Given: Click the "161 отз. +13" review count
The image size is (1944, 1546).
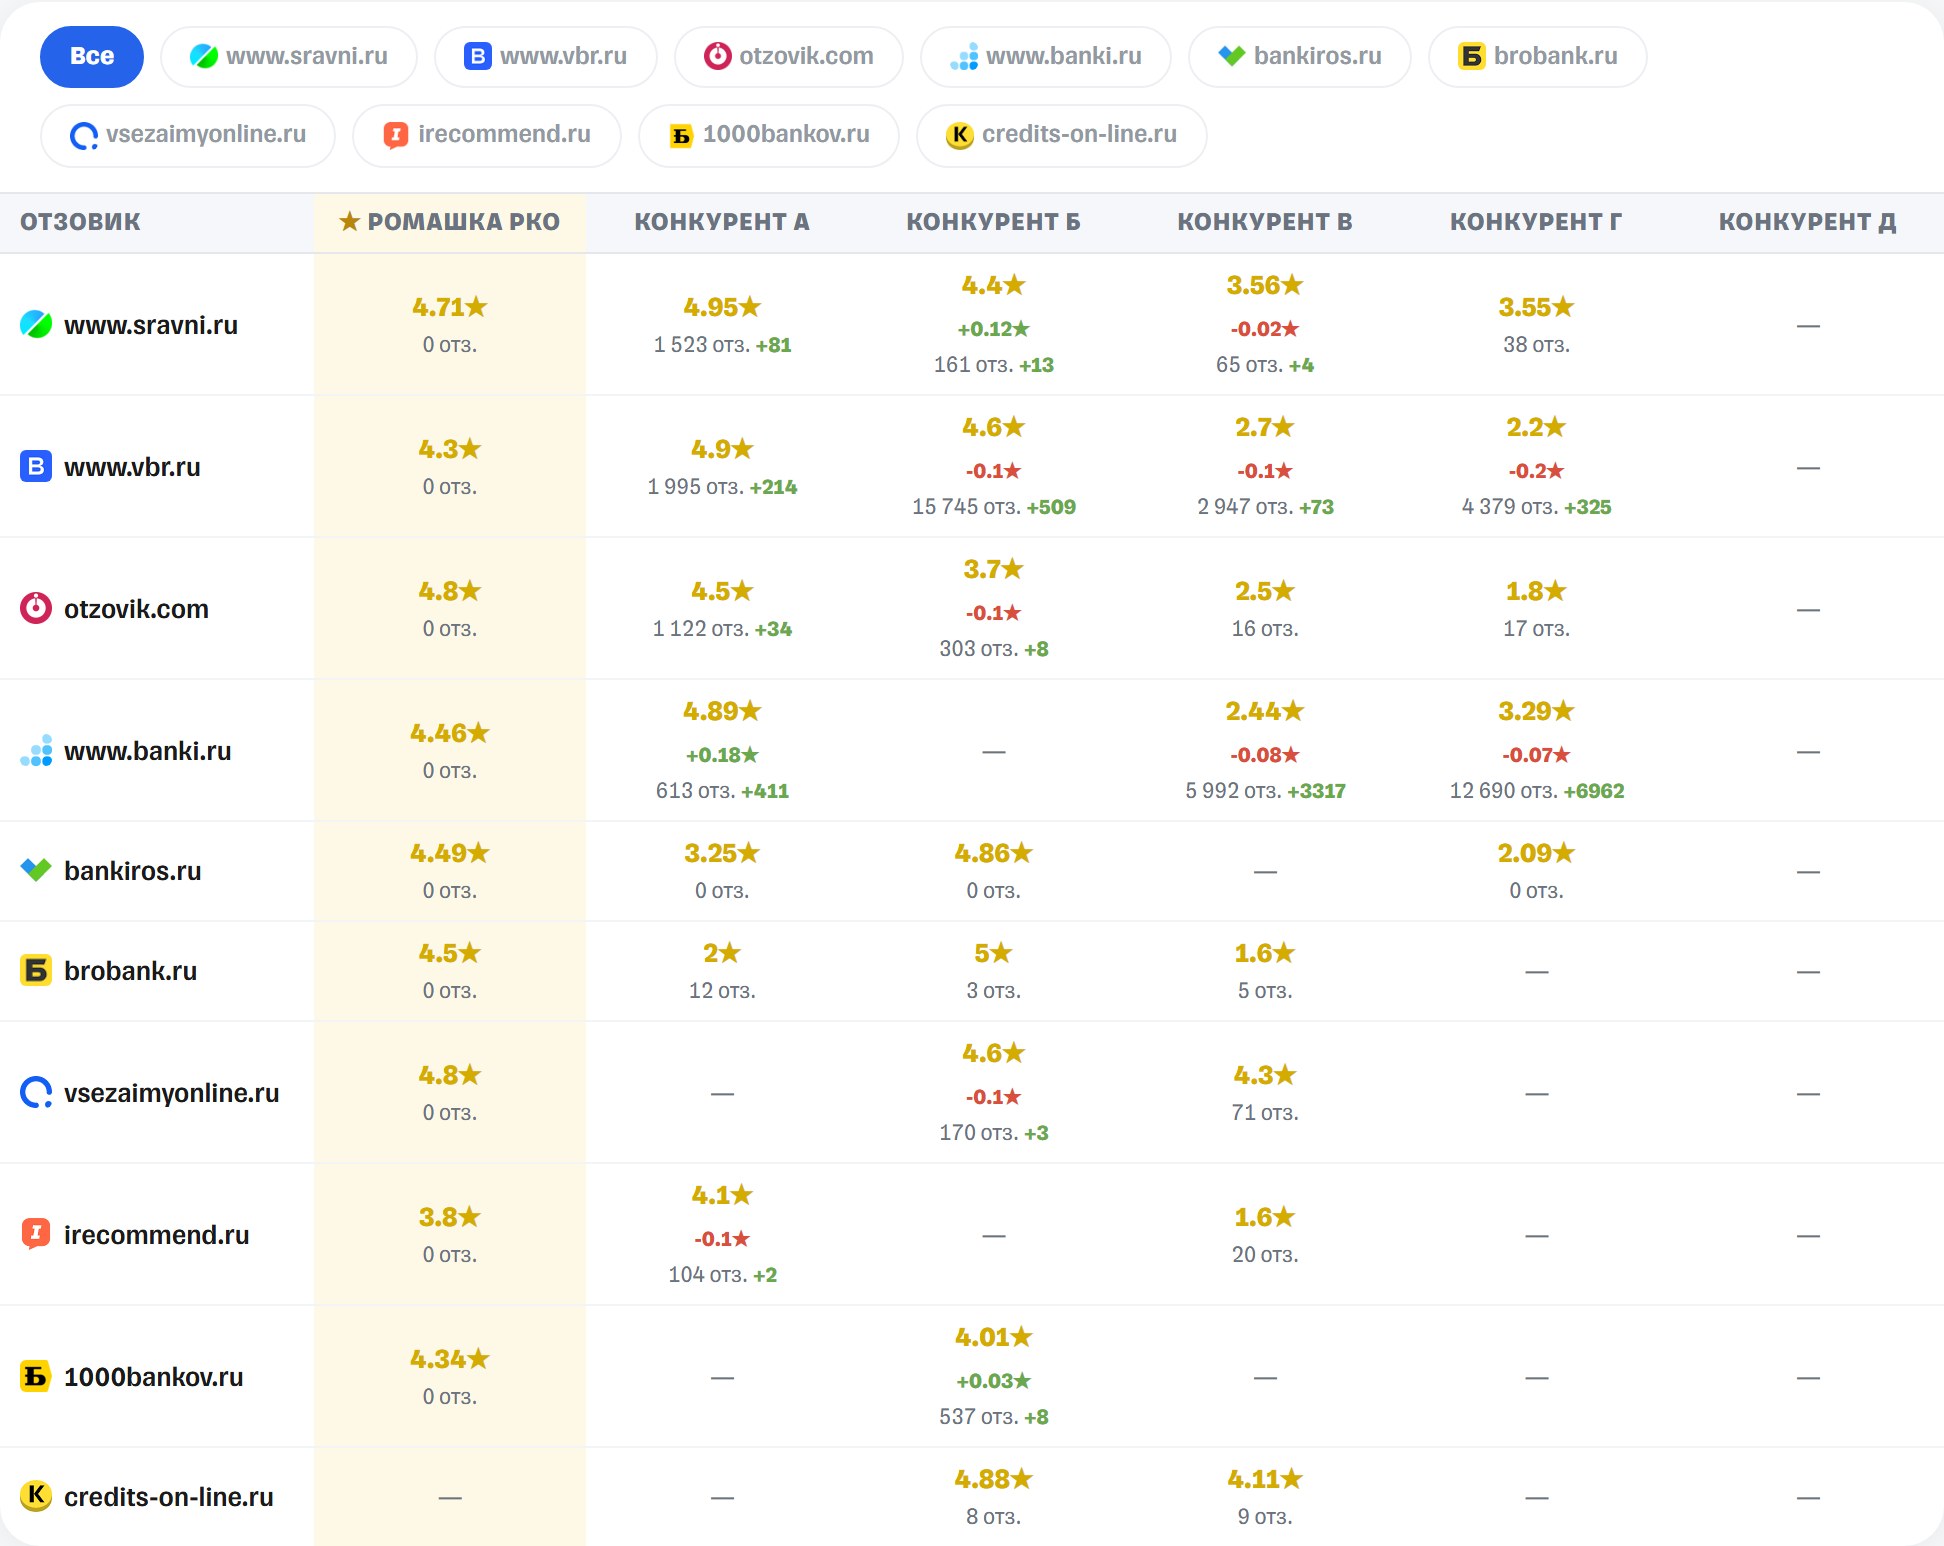Looking at the screenshot, I should pyautogui.click(x=994, y=365).
